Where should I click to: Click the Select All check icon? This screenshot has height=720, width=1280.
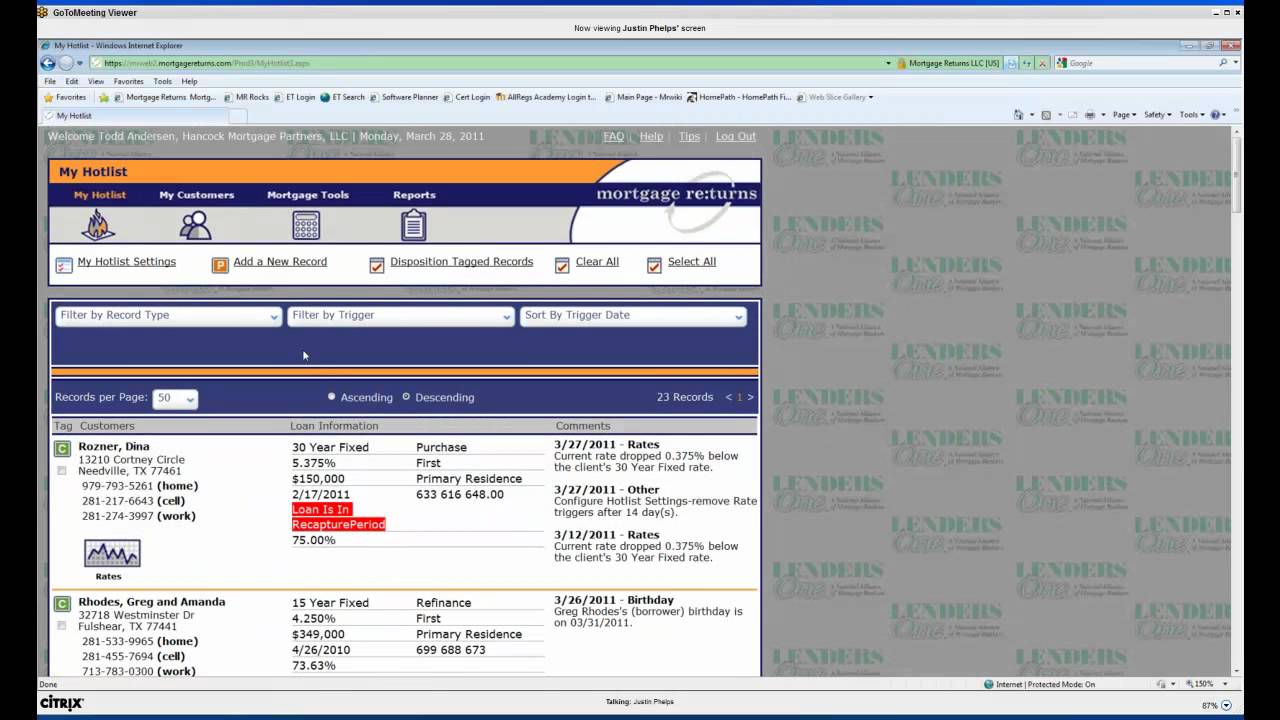point(654,265)
